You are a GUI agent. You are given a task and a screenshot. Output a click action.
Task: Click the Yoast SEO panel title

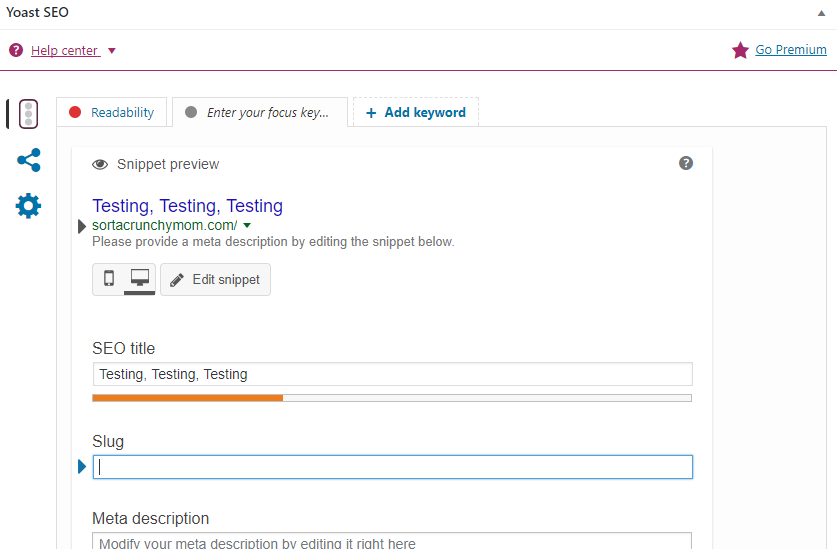[37, 12]
